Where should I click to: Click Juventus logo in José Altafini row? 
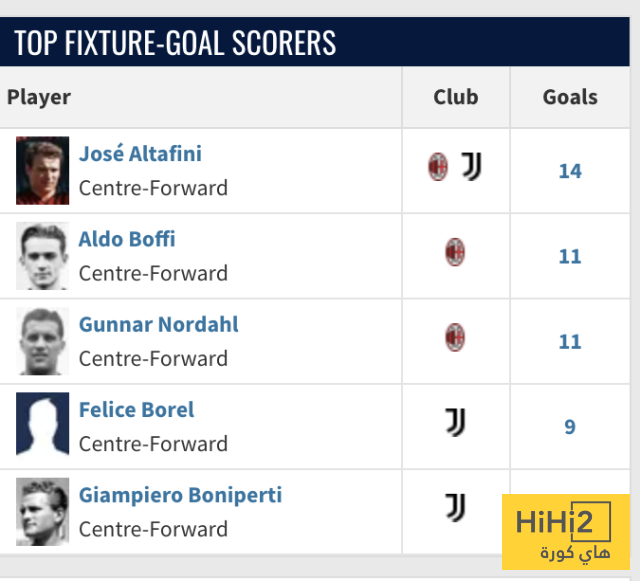(x=472, y=167)
